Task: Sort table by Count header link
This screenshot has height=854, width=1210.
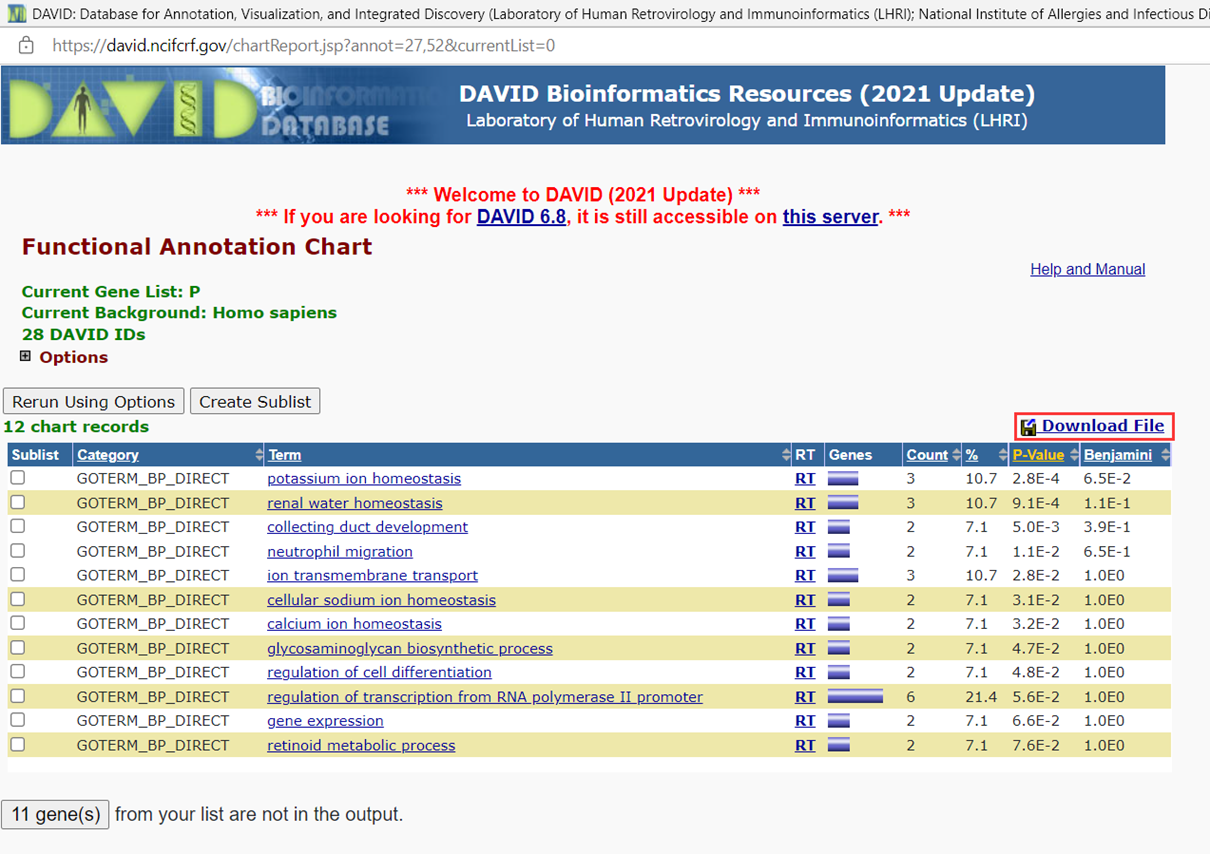Action: [927, 455]
